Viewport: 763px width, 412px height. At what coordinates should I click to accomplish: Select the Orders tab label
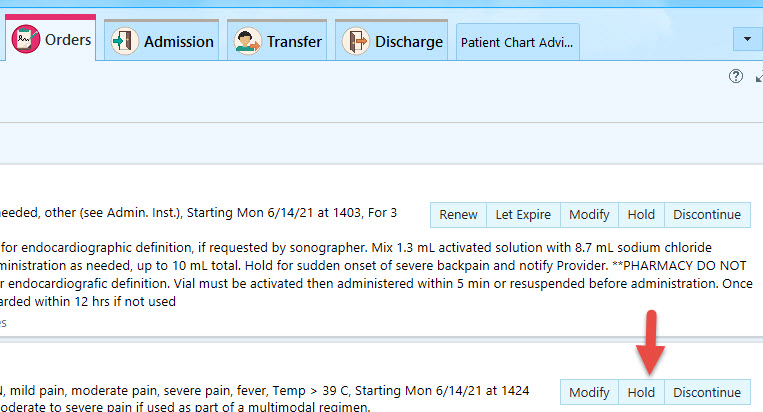(68, 39)
